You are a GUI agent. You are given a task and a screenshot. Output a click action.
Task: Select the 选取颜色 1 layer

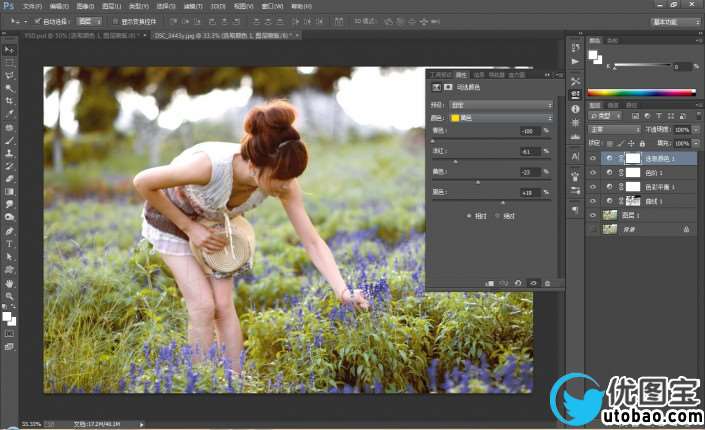[x=659, y=158]
